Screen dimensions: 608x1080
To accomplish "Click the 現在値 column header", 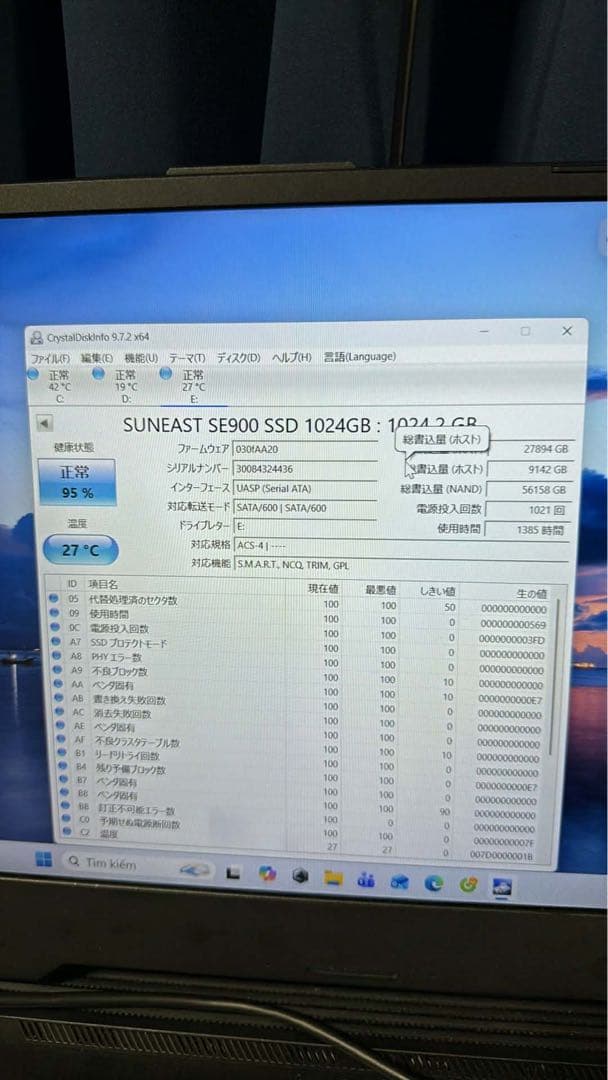I will (322, 590).
